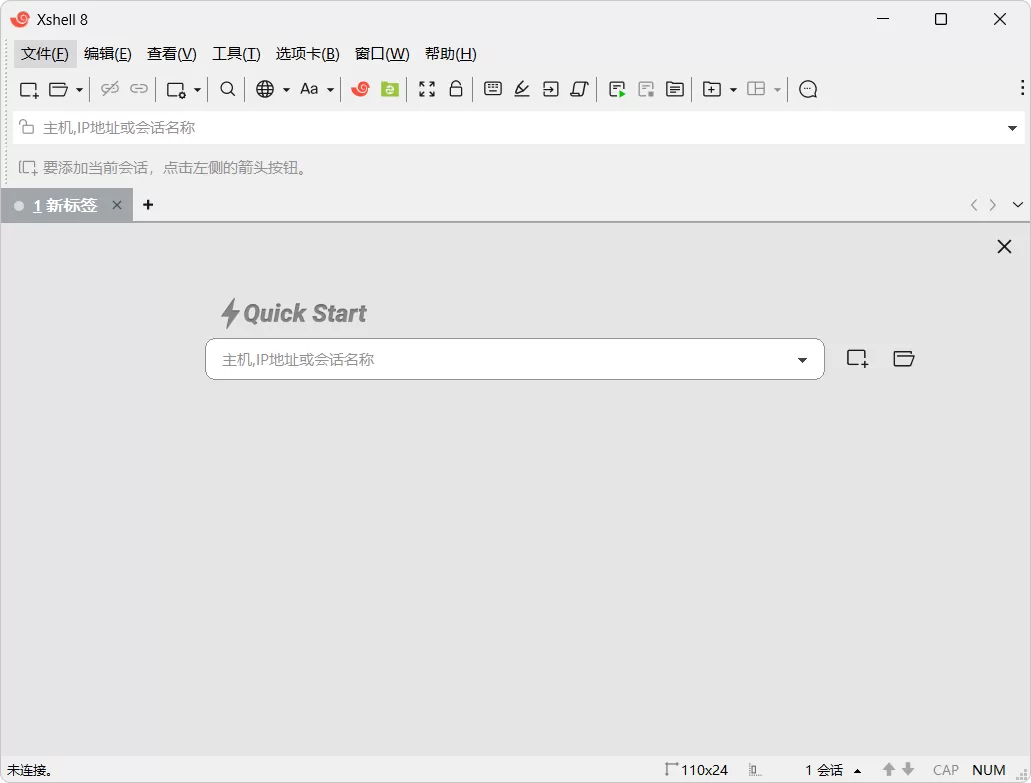Open the Quick Start dropdown arrow
1031x783 pixels.
[x=801, y=359]
